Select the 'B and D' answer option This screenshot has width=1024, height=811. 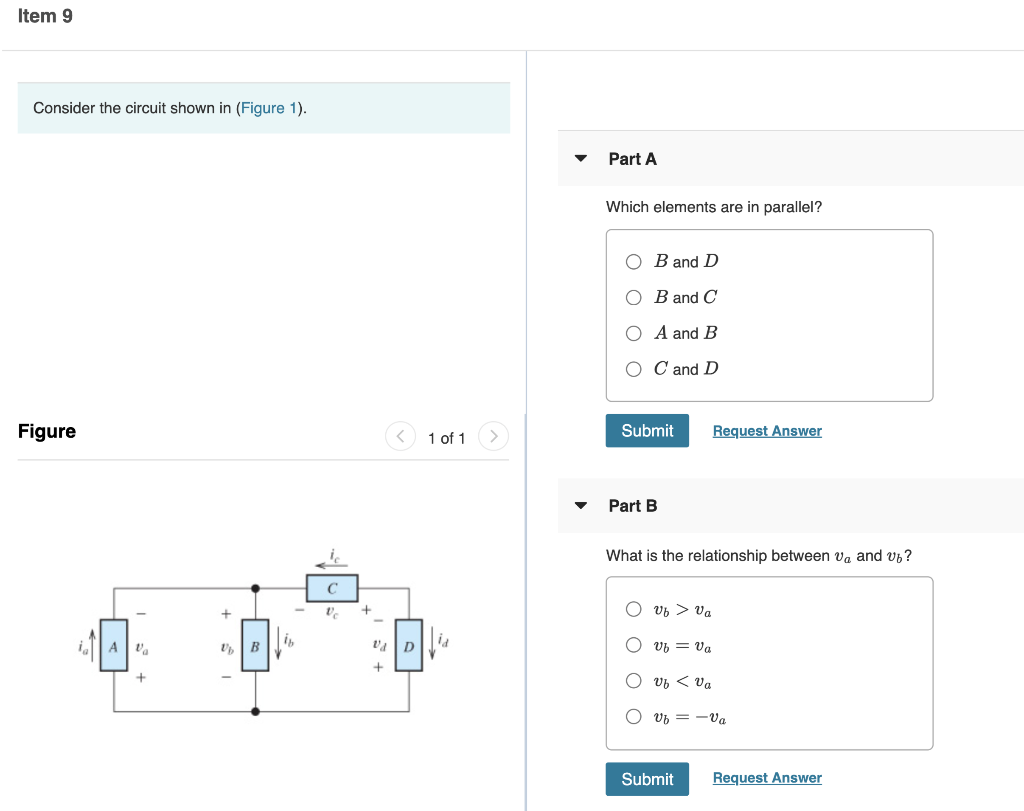point(633,261)
